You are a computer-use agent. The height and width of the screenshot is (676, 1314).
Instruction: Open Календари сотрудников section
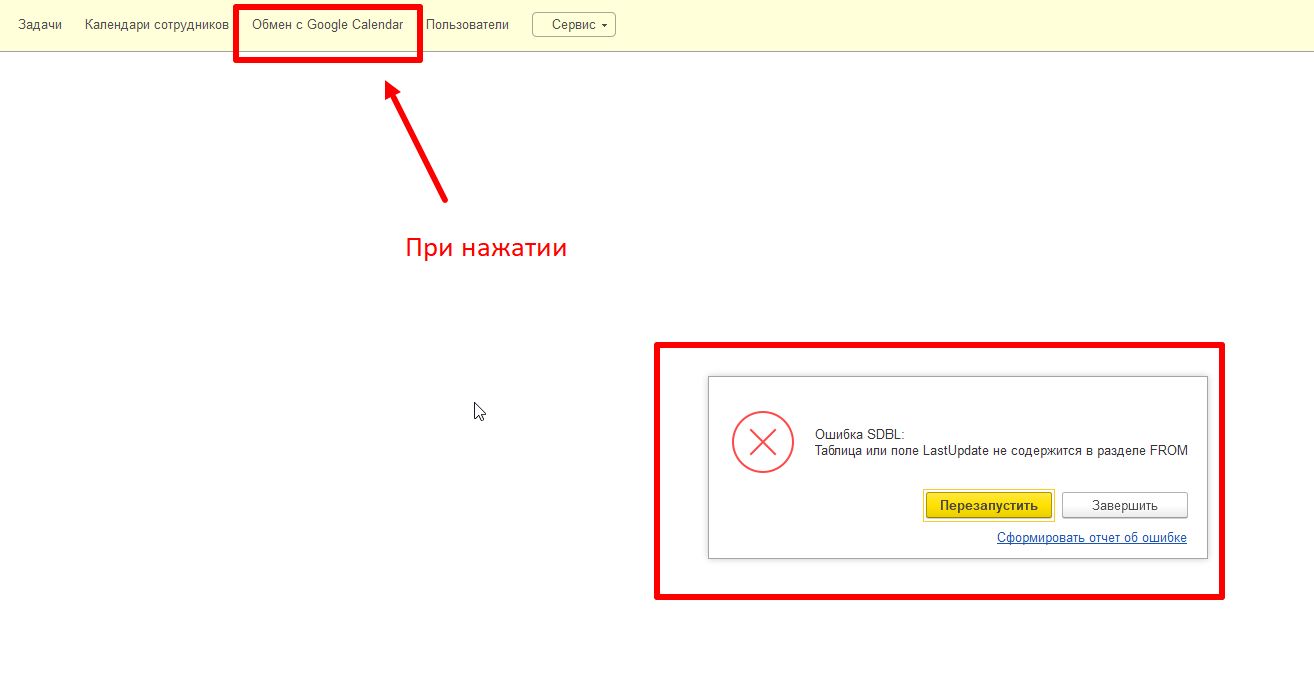coord(157,25)
